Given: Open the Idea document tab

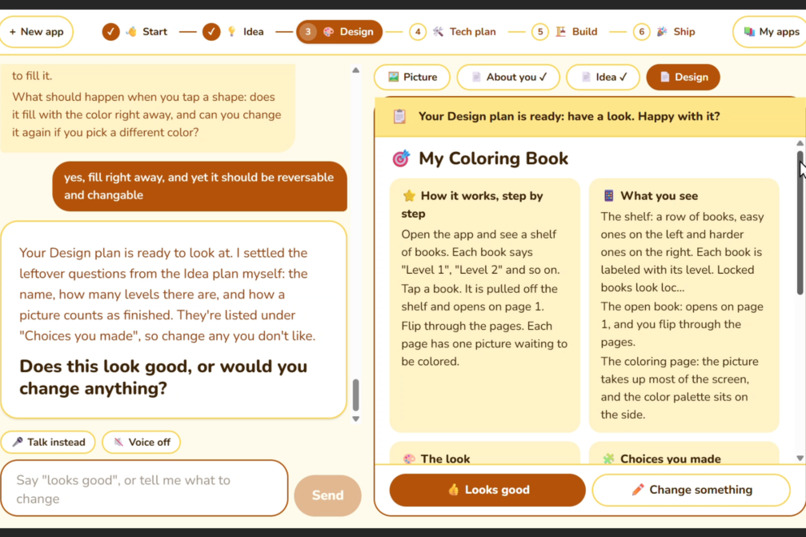Looking at the screenshot, I should point(603,77).
